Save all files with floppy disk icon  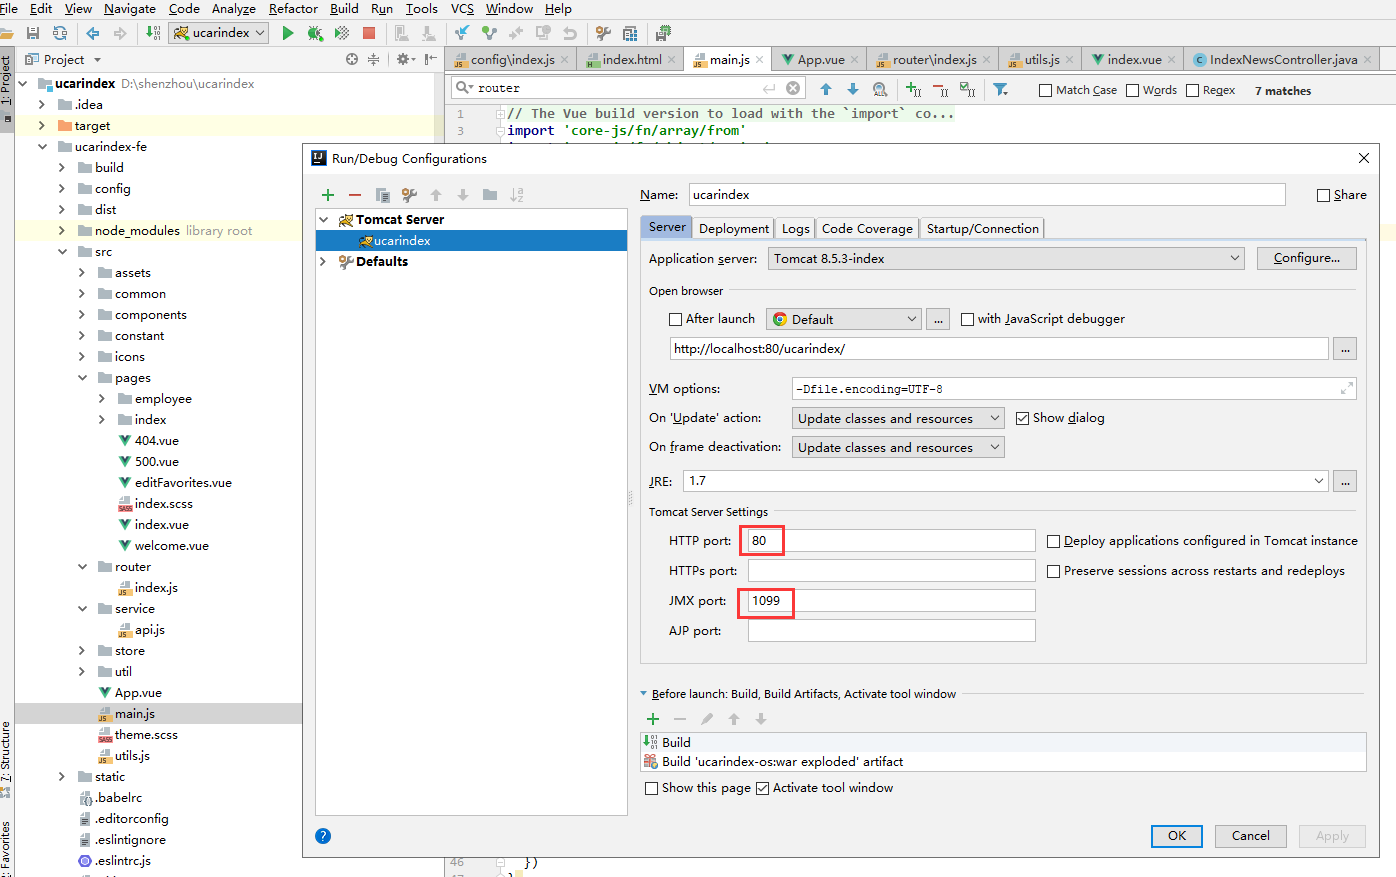point(33,33)
